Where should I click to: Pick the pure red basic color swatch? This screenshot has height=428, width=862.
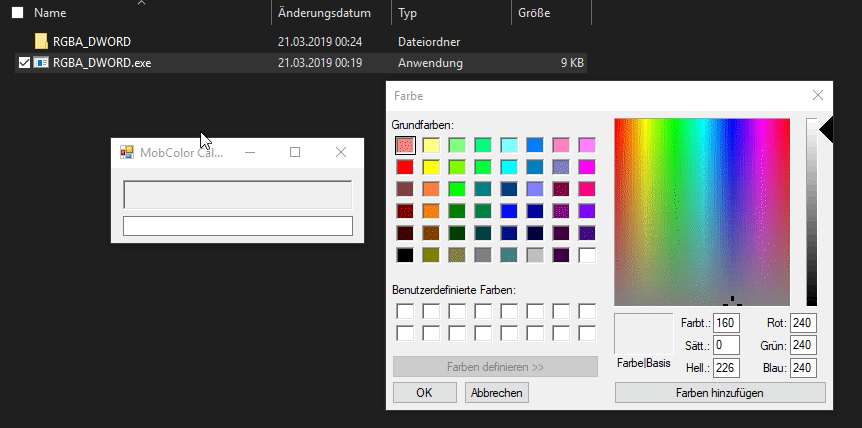(405, 167)
